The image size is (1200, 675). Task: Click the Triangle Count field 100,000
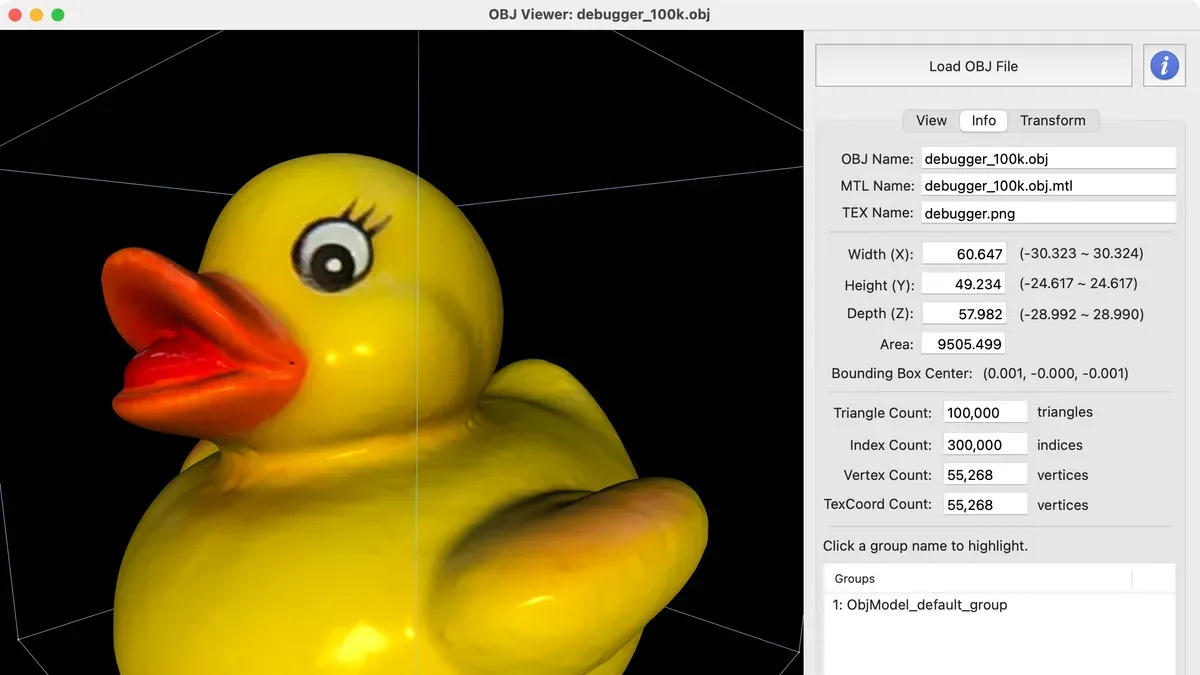(985, 412)
